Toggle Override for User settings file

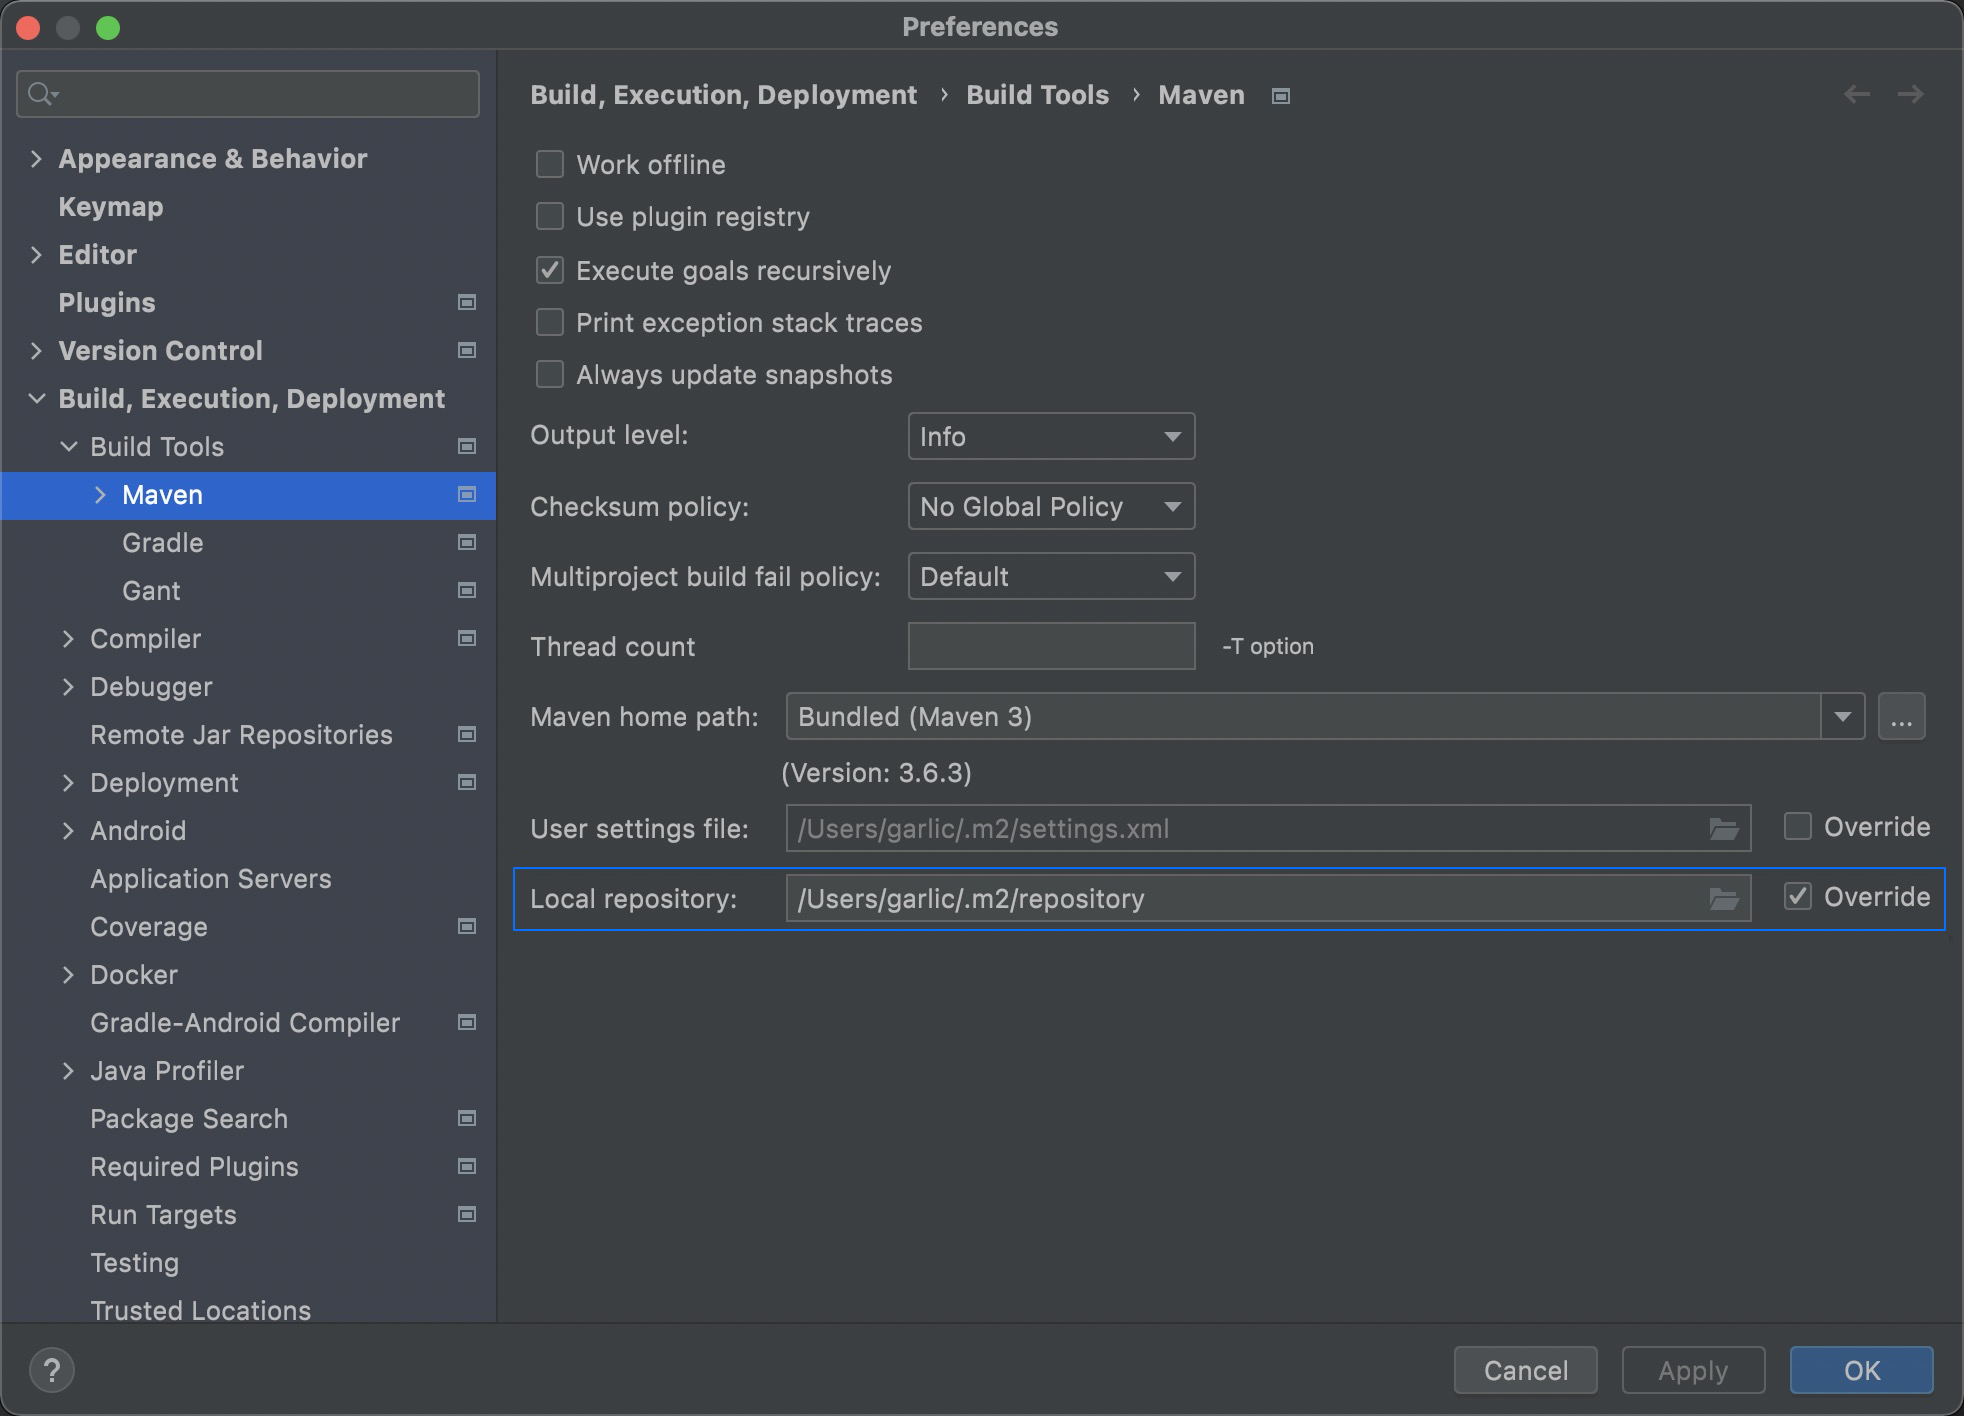click(1797, 827)
